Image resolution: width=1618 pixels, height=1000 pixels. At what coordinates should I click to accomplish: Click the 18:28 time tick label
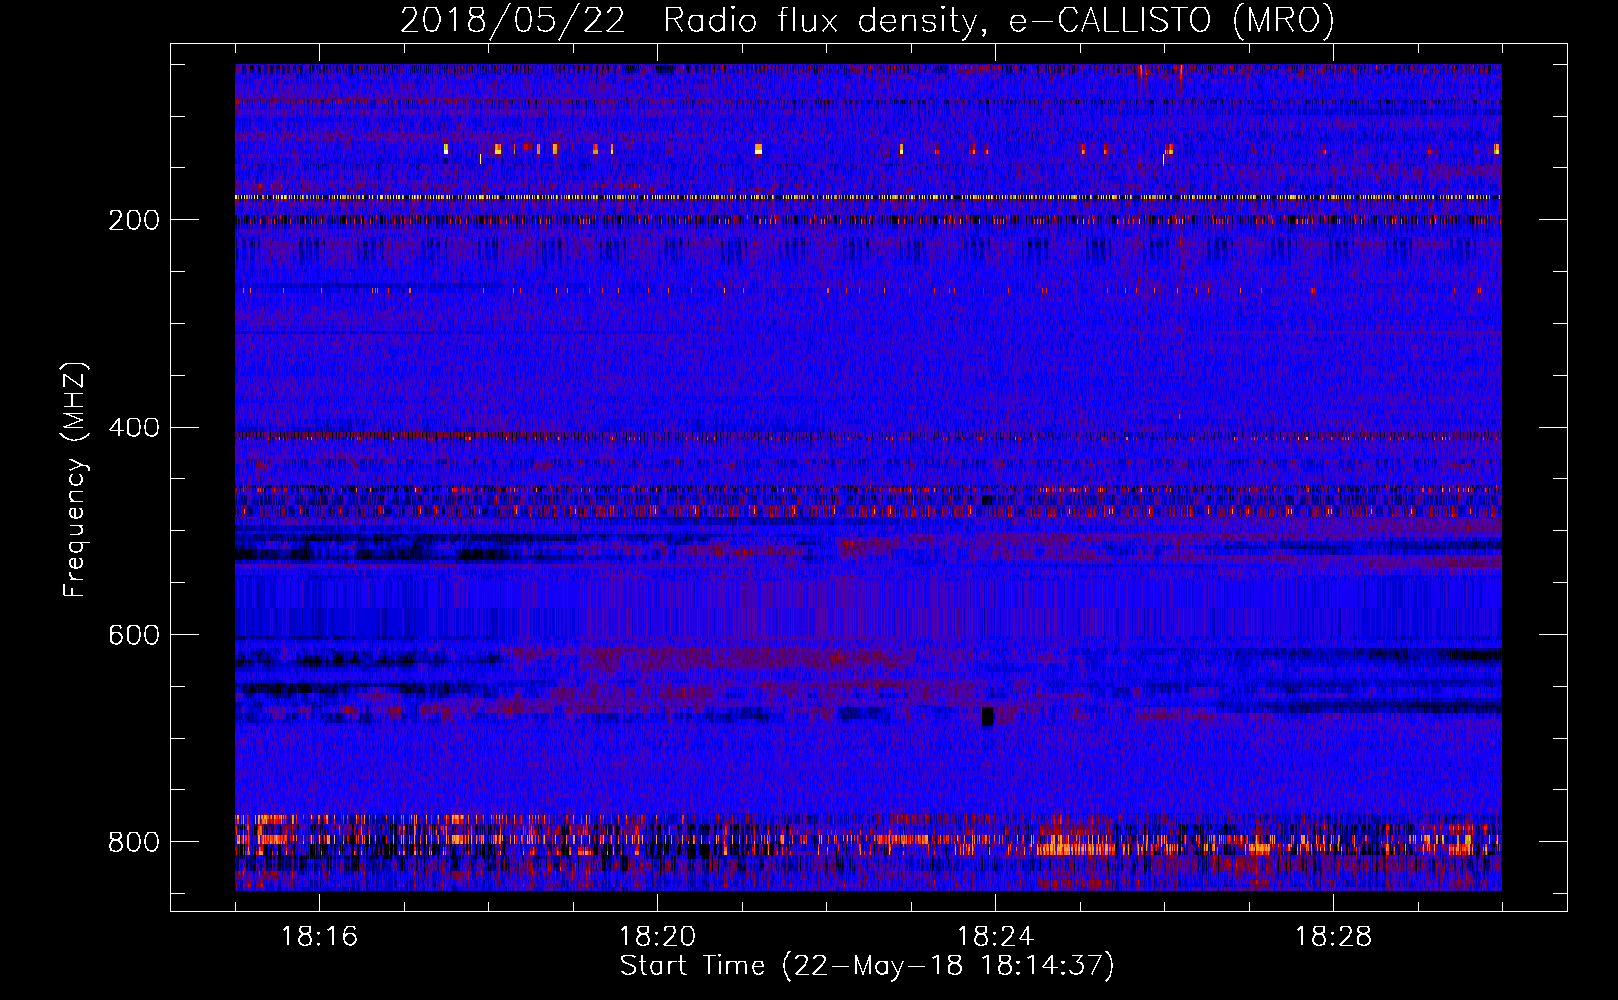pos(1333,937)
